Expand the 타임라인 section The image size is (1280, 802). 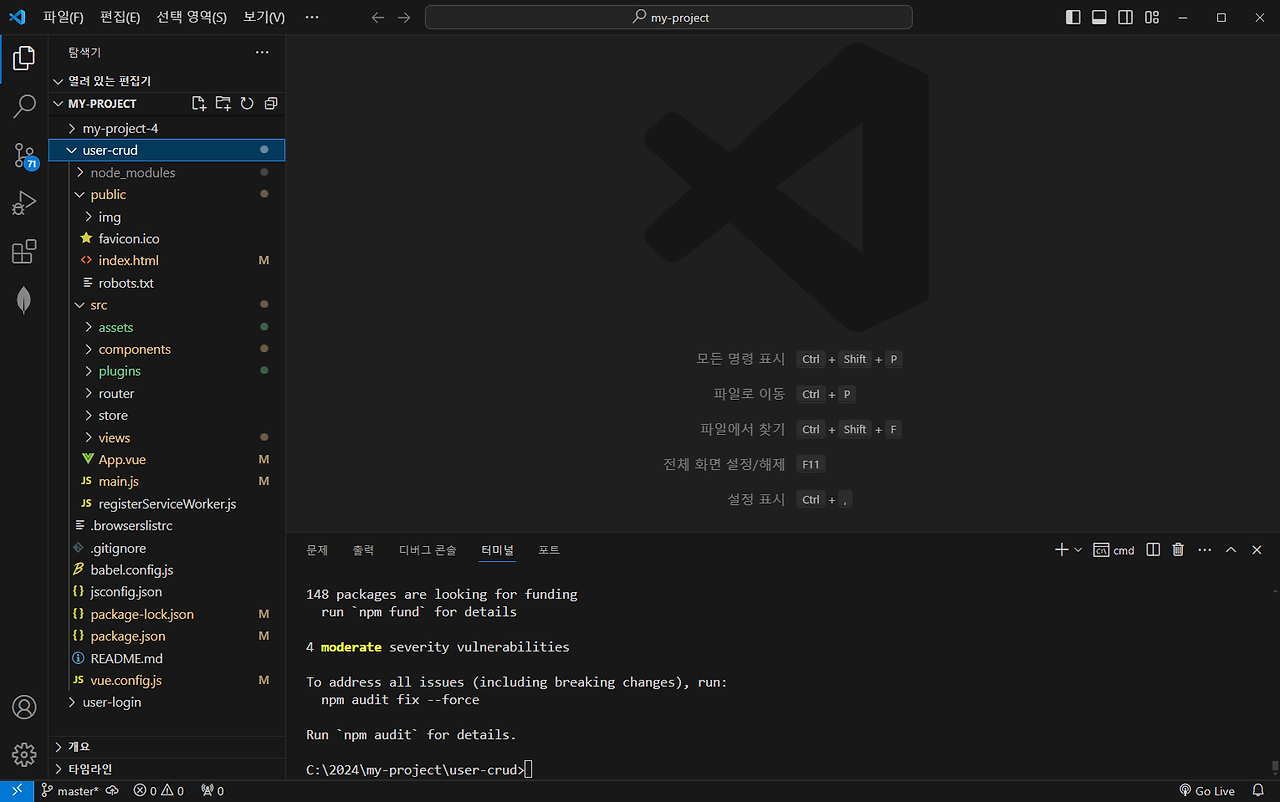(167, 769)
